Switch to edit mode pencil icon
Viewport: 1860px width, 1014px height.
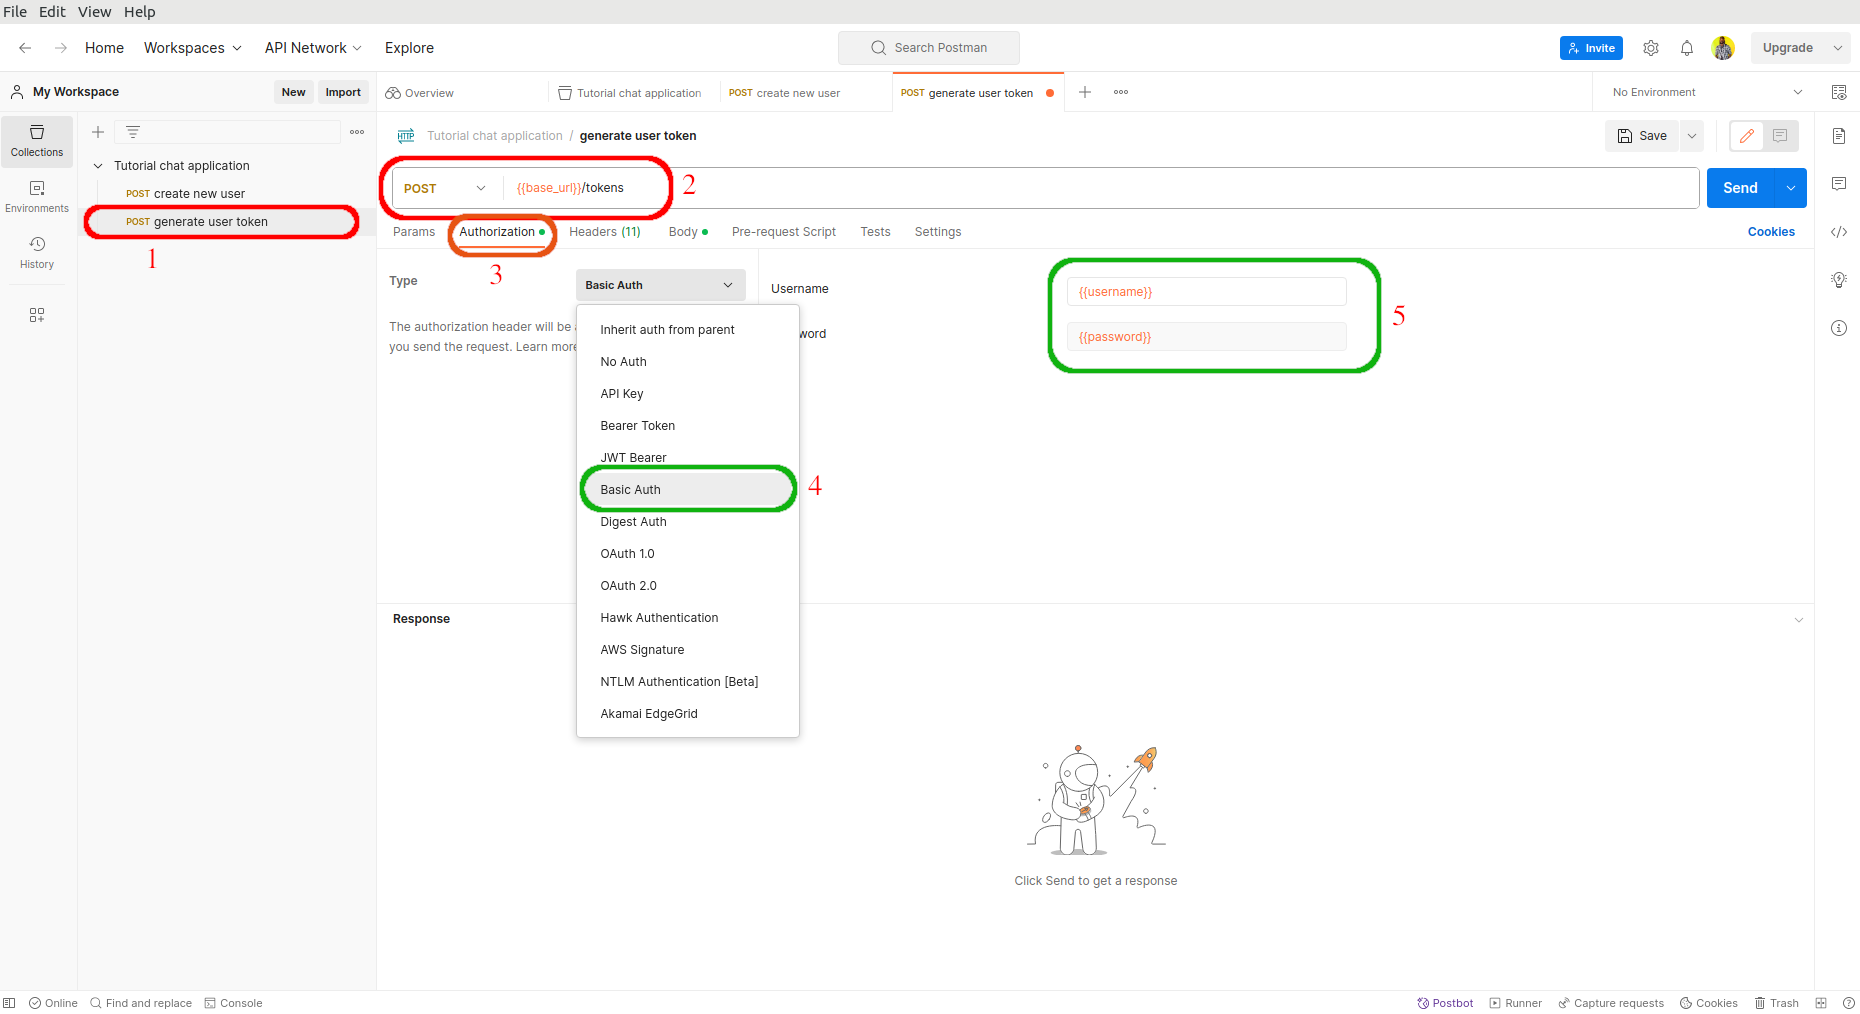[1747, 136]
